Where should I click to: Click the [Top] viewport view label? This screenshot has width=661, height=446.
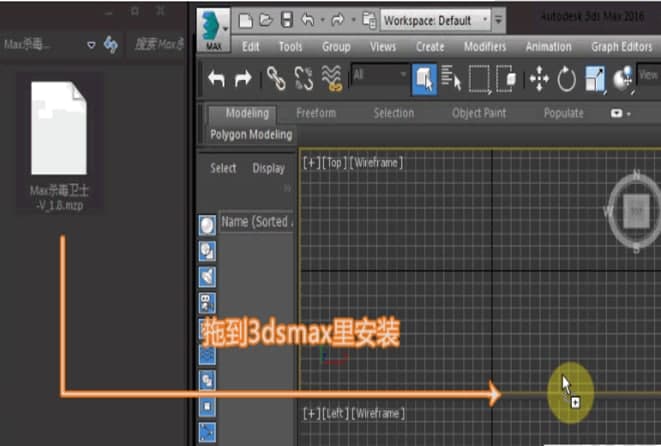(334, 163)
